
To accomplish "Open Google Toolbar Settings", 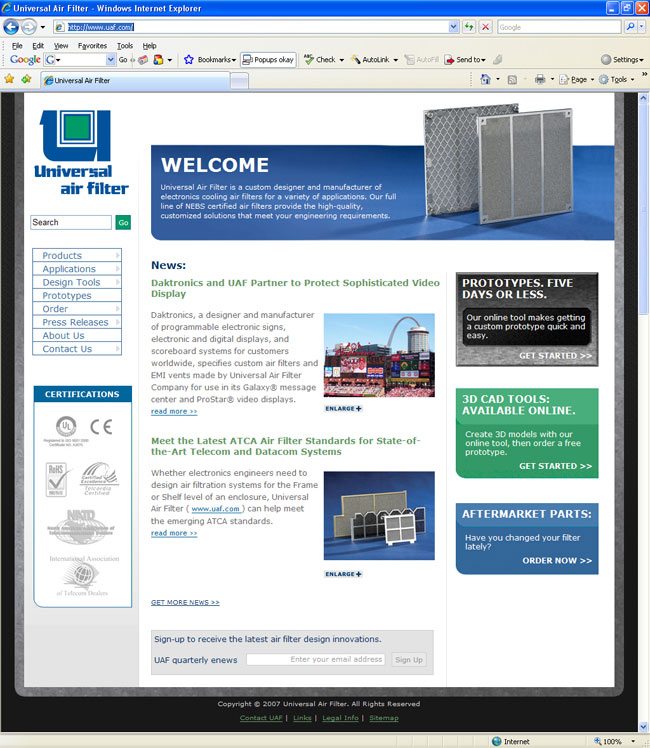I will coord(622,60).
